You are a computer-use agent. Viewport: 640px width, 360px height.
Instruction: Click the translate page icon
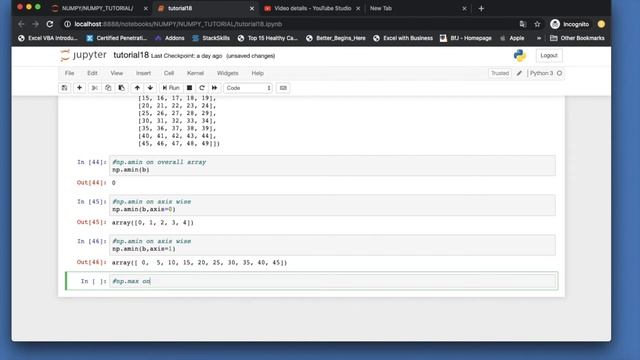point(522,24)
